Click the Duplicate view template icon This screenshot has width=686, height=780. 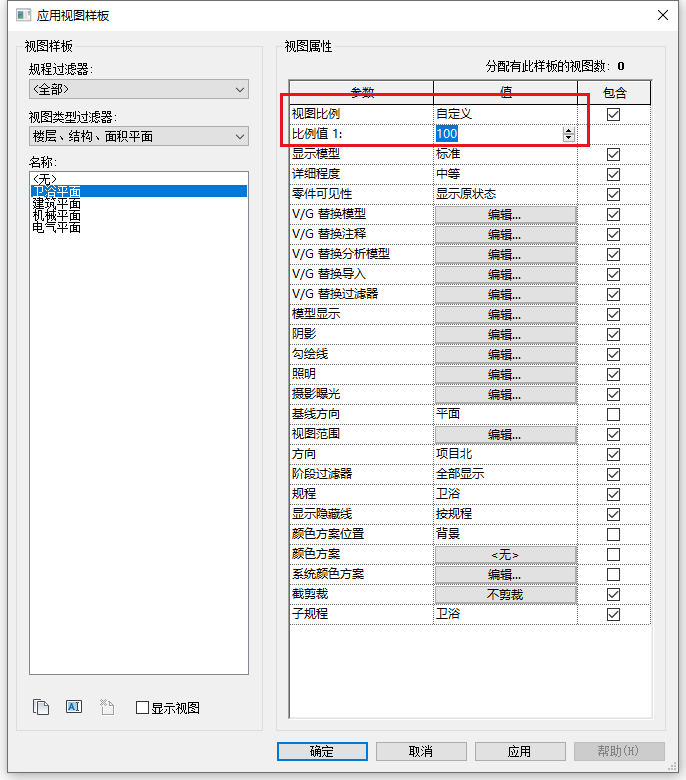[x=41, y=707]
